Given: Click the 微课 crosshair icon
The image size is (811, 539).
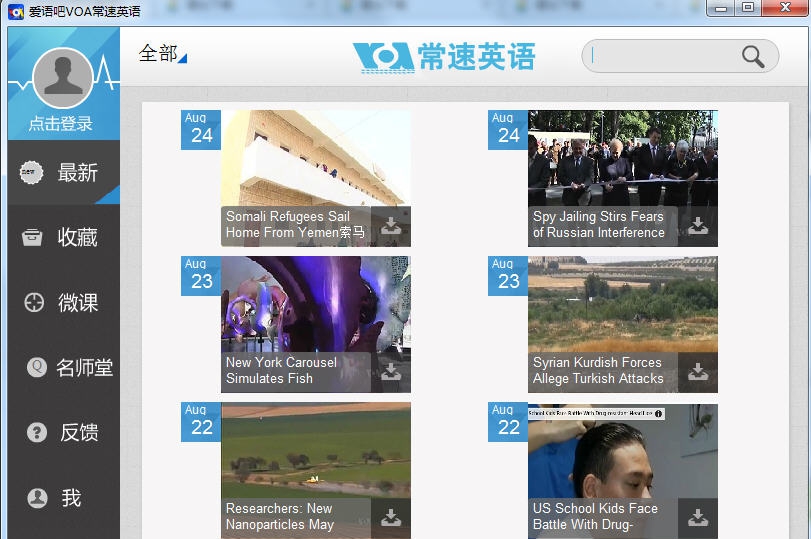Looking at the screenshot, I should click(34, 303).
